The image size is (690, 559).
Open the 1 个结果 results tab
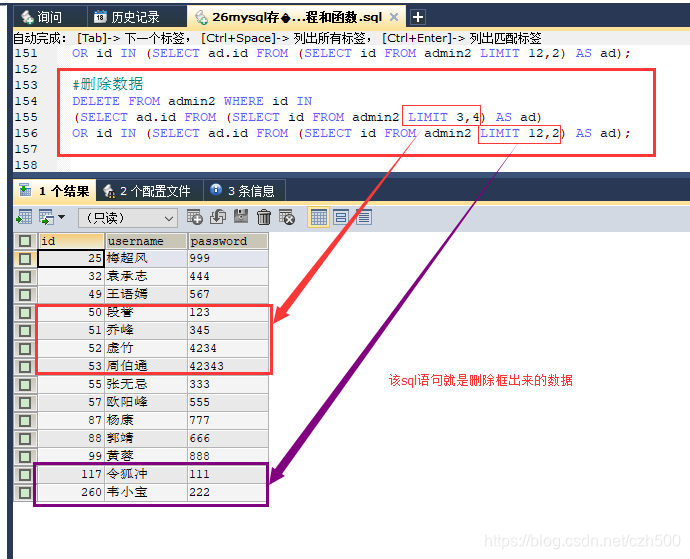pos(55,191)
